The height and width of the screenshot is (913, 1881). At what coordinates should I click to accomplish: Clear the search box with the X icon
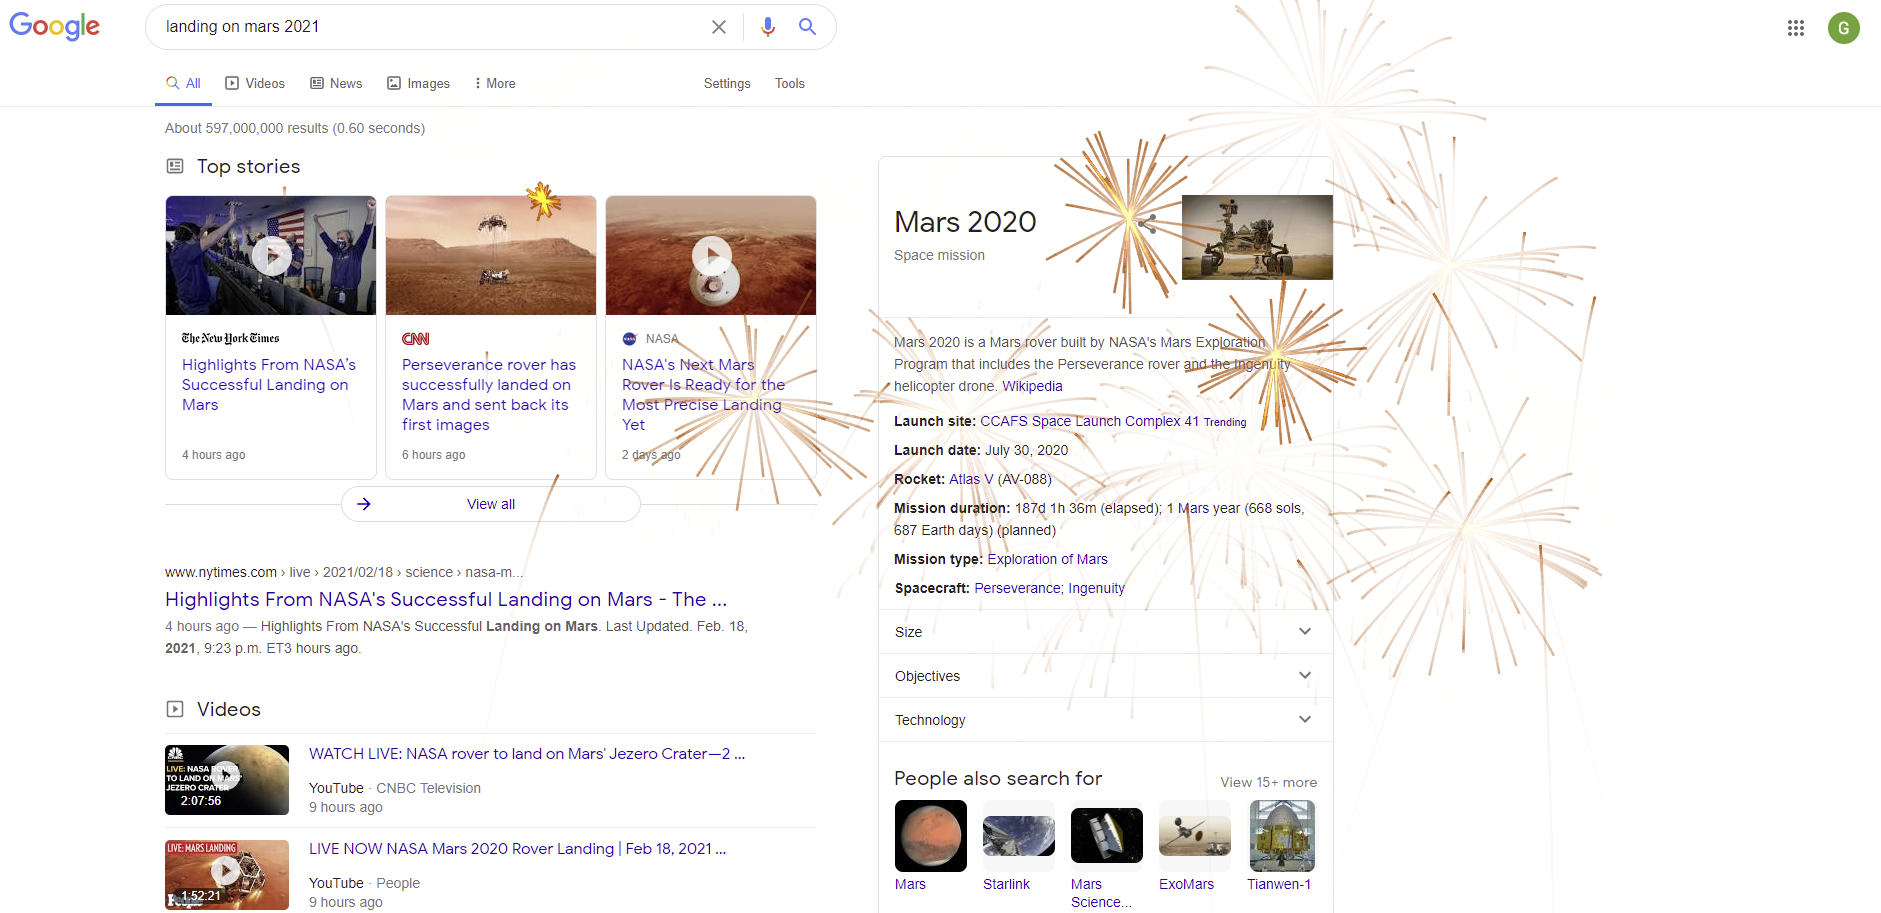(718, 27)
